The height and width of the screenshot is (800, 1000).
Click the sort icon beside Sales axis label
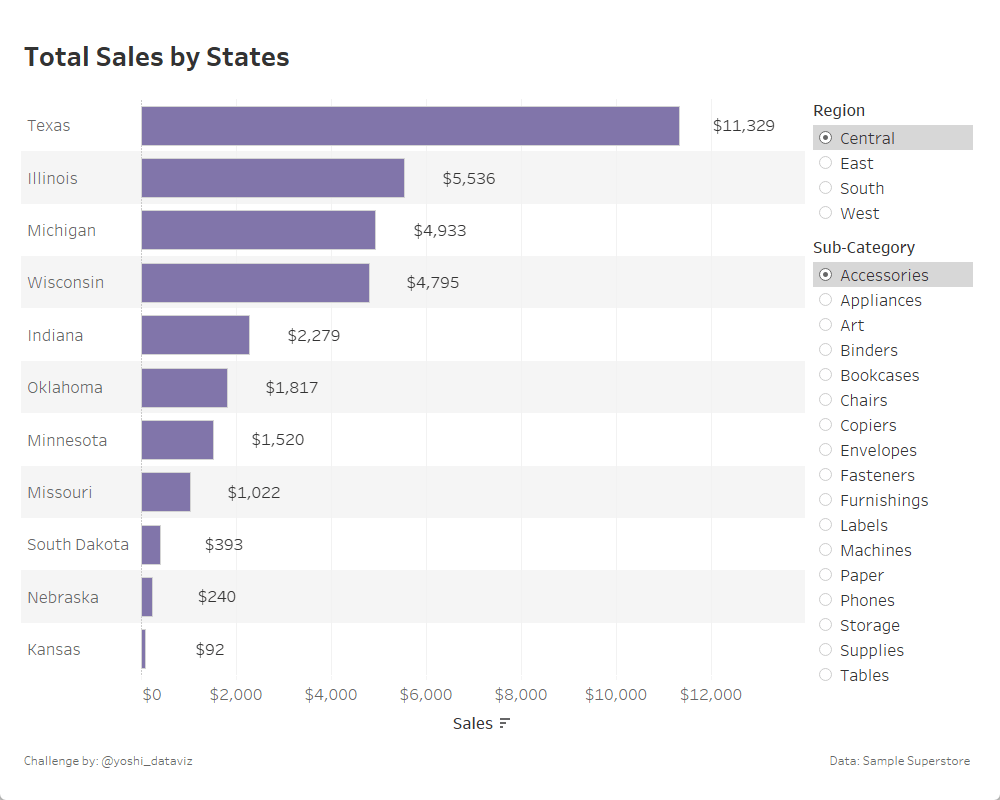click(505, 723)
